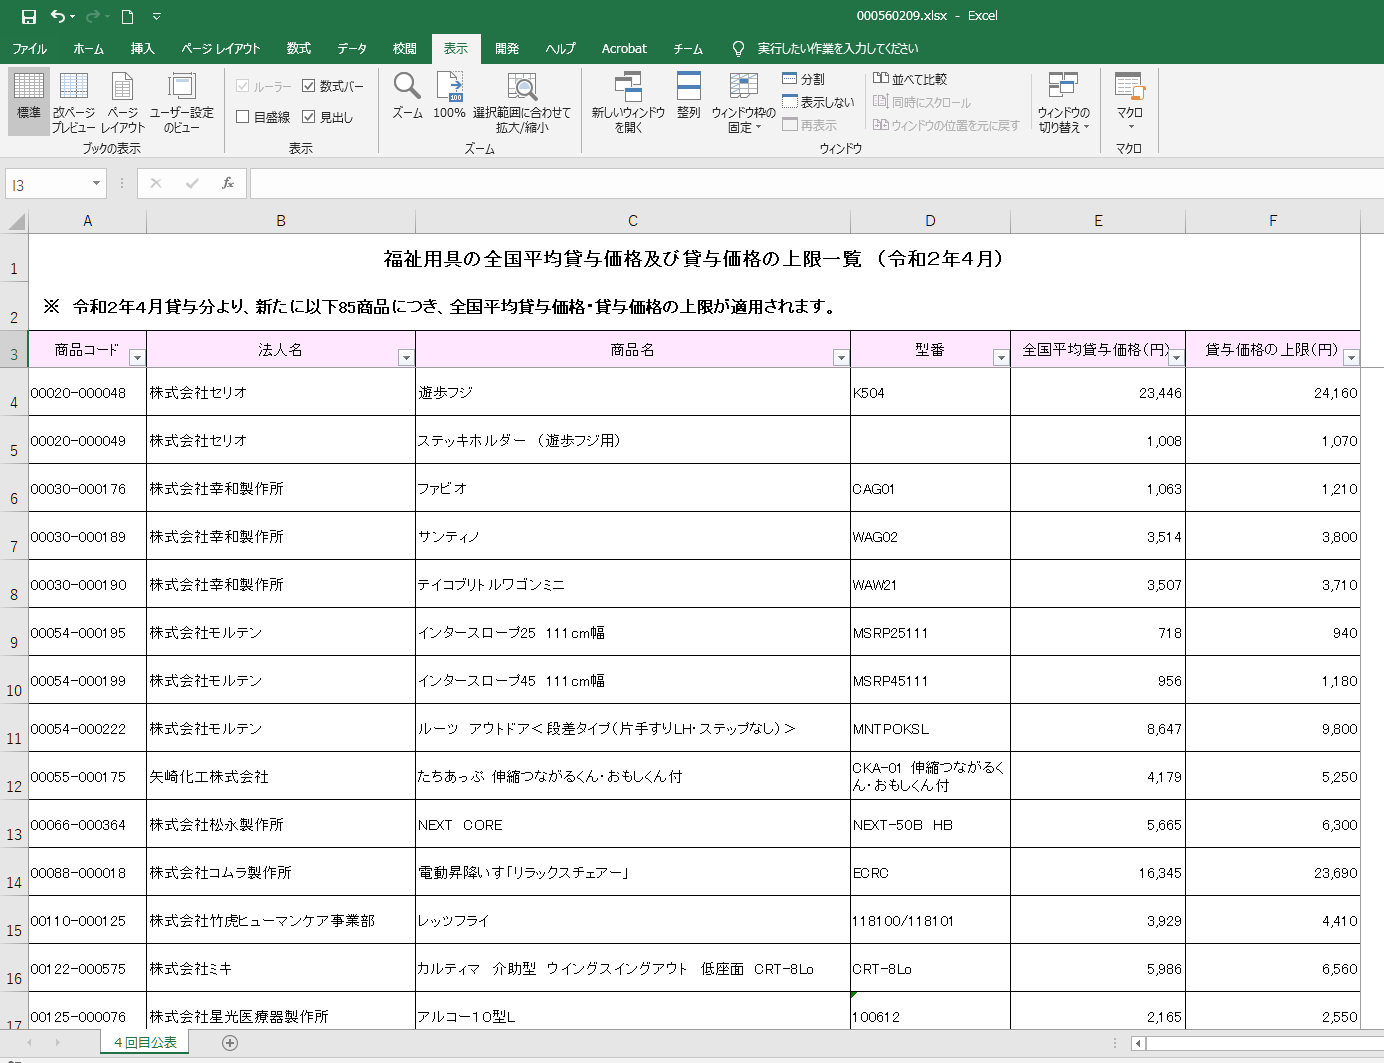The width and height of the screenshot is (1384, 1063).
Task: Select row 9 header
Action: [x=14, y=632]
